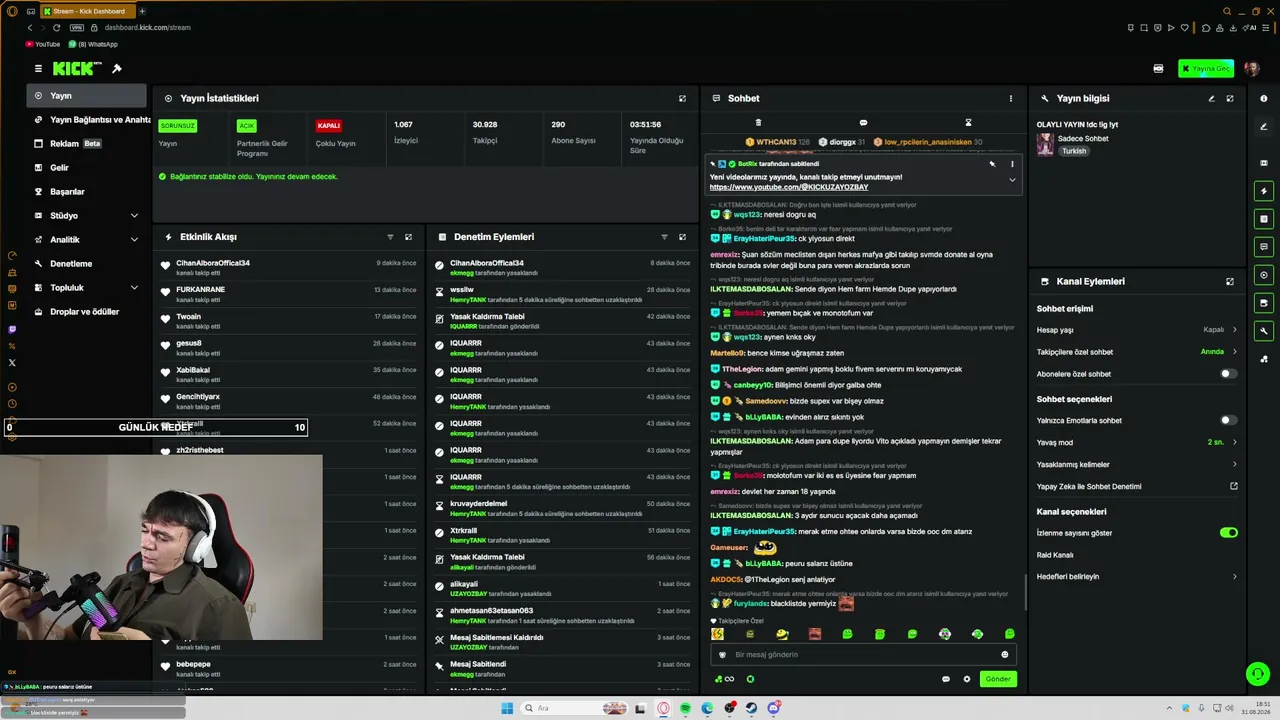The width and height of the screenshot is (1280, 720).
Task: Open the emoji picker in message box
Action: point(1005,655)
